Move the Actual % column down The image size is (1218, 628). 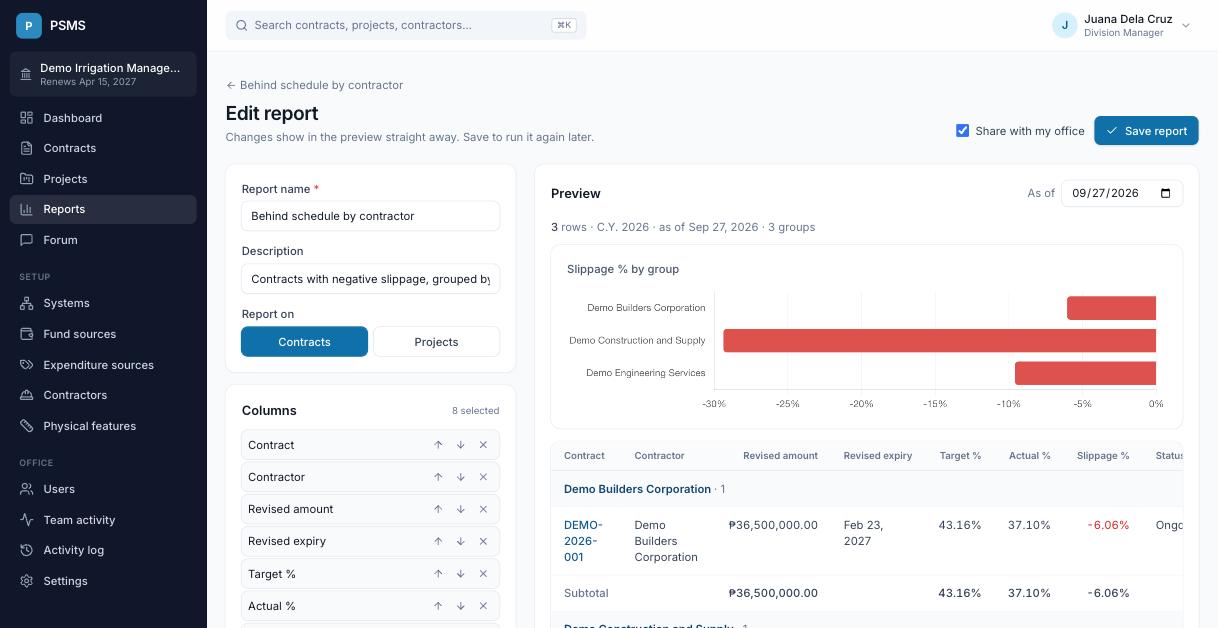(x=461, y=606)
